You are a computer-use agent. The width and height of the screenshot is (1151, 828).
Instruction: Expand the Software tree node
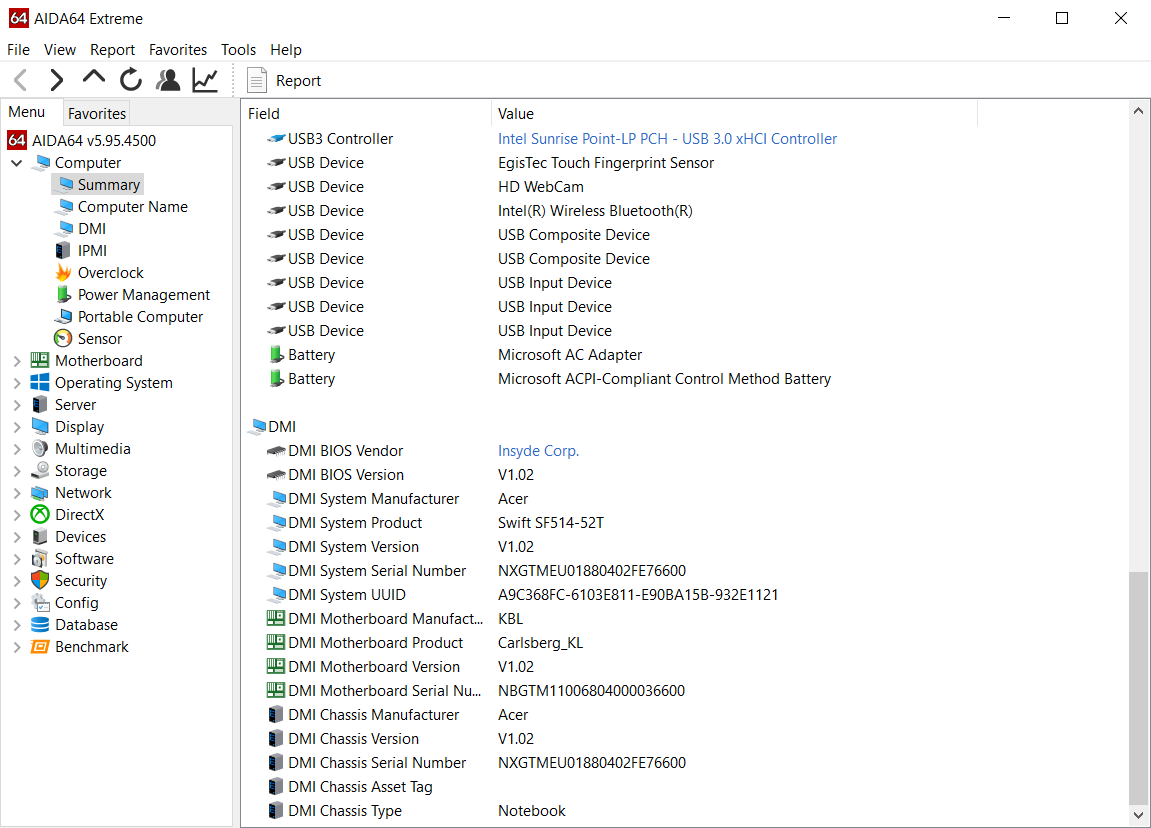point(17,559)
